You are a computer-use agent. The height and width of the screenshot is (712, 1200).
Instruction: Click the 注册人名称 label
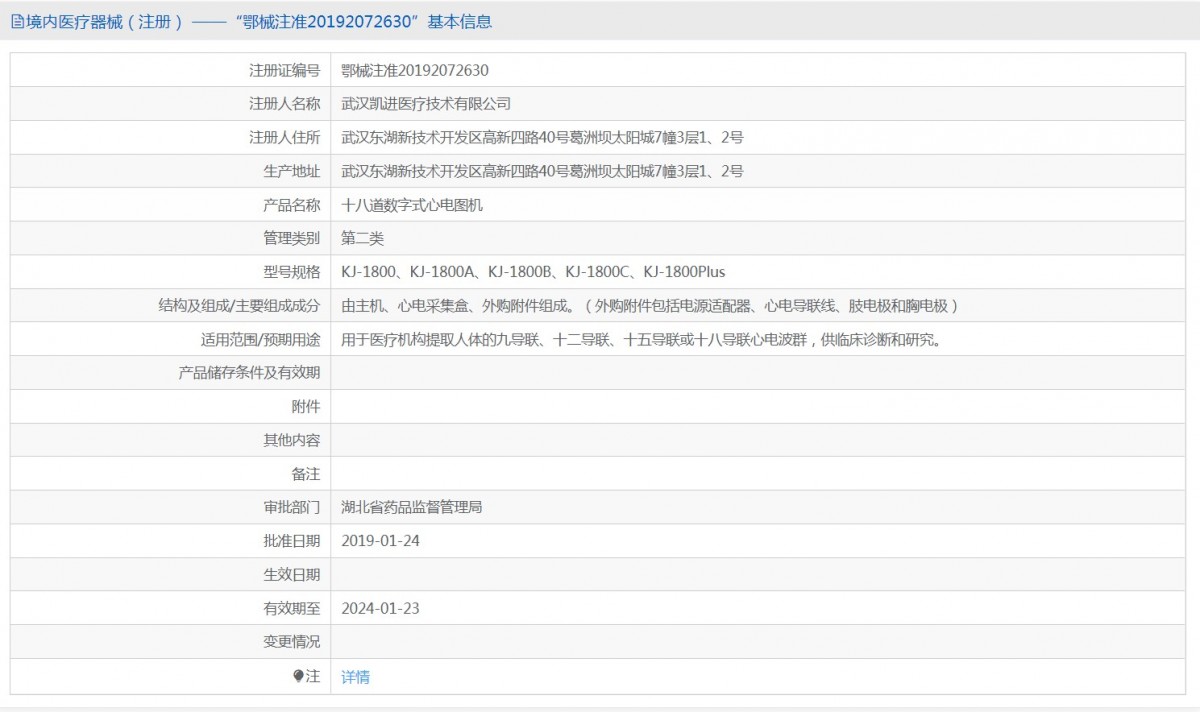pyautogui.click(x=285, y=104)
